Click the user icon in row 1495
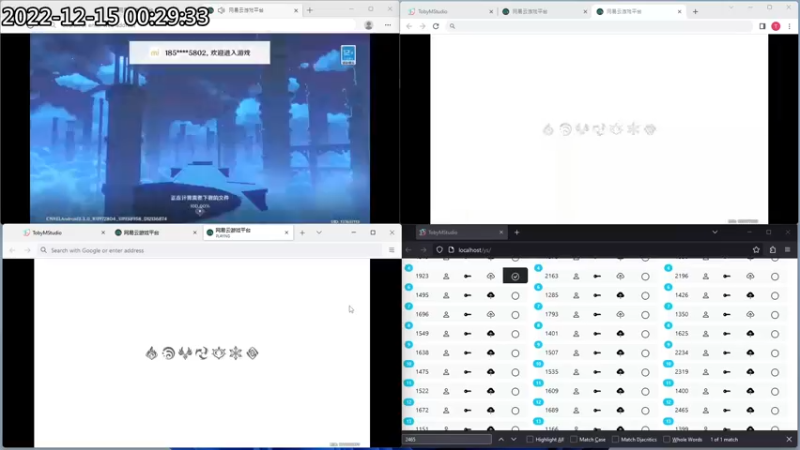 pos(446,295)
